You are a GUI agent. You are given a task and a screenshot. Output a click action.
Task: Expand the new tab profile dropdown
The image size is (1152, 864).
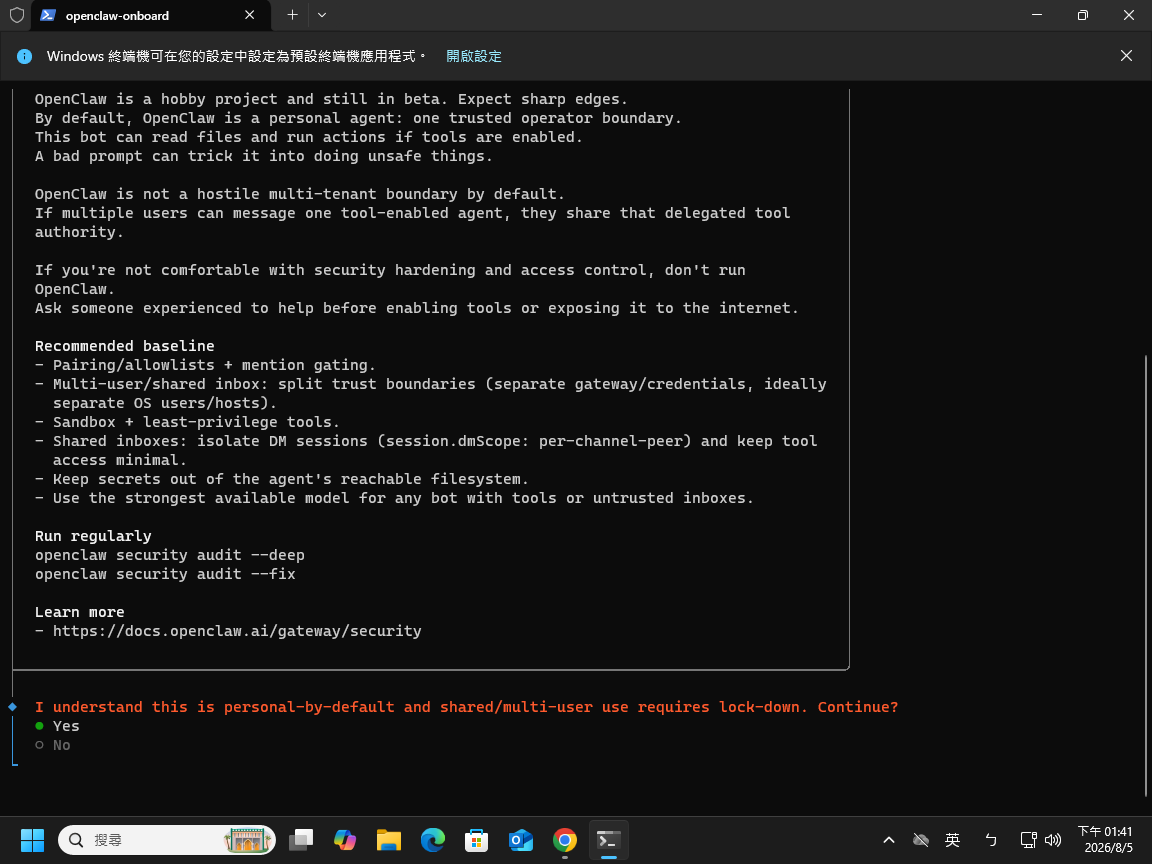322,15
